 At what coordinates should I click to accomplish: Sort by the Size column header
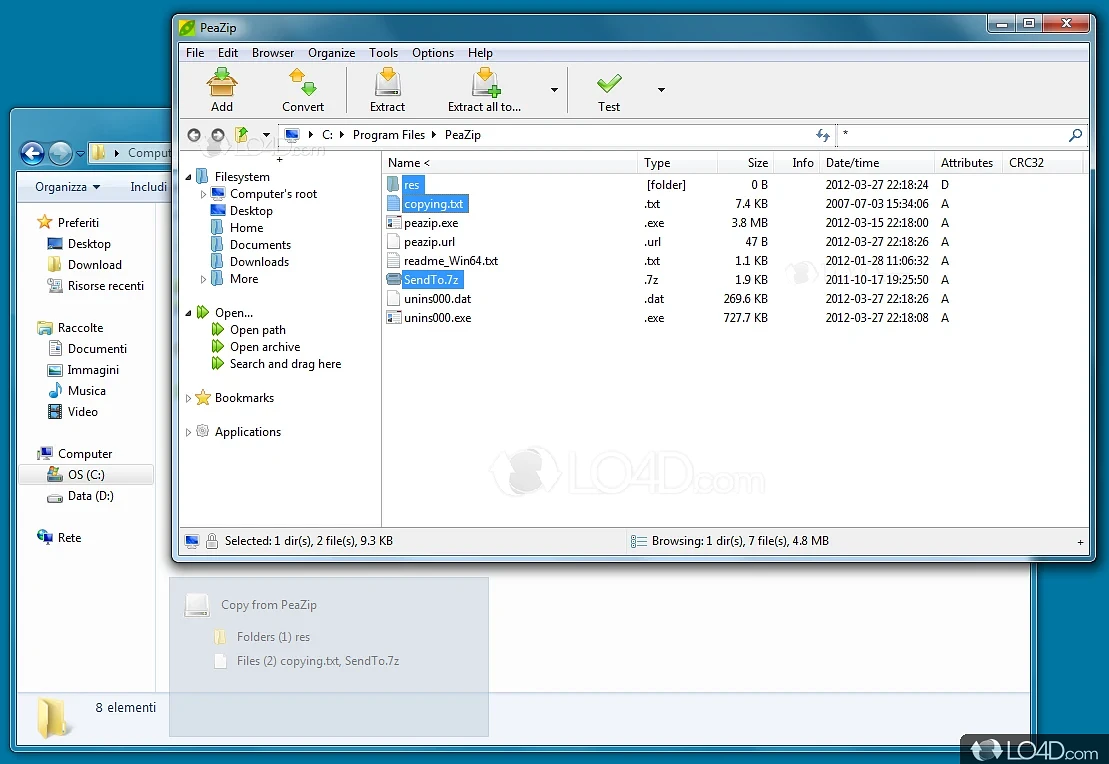click(745, 163)
